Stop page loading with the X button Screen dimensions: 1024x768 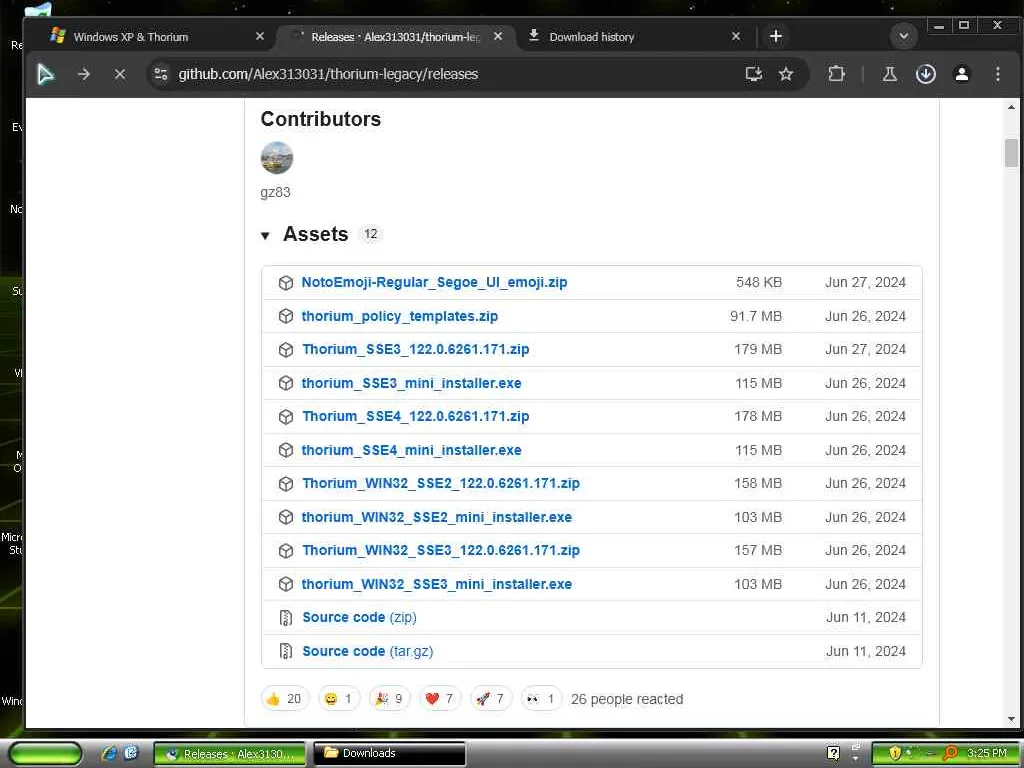(120, 74)
